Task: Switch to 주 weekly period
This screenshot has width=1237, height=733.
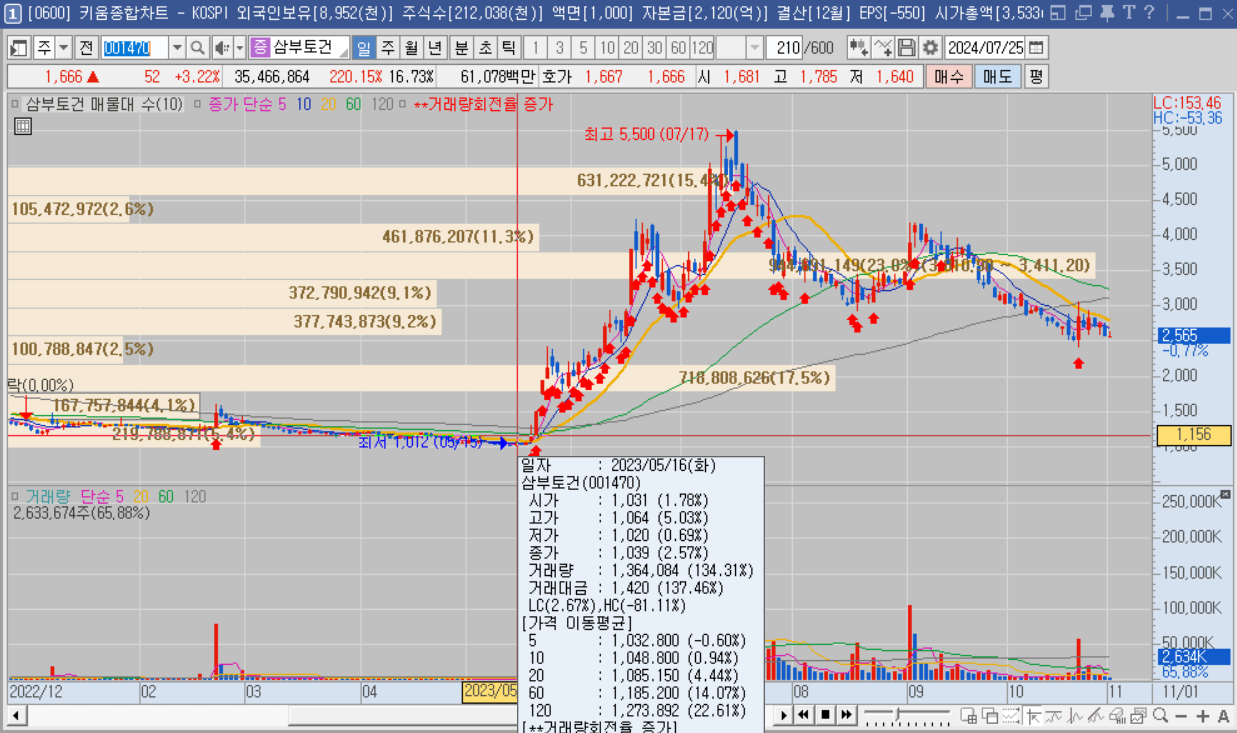Action: tap(386, 48)
